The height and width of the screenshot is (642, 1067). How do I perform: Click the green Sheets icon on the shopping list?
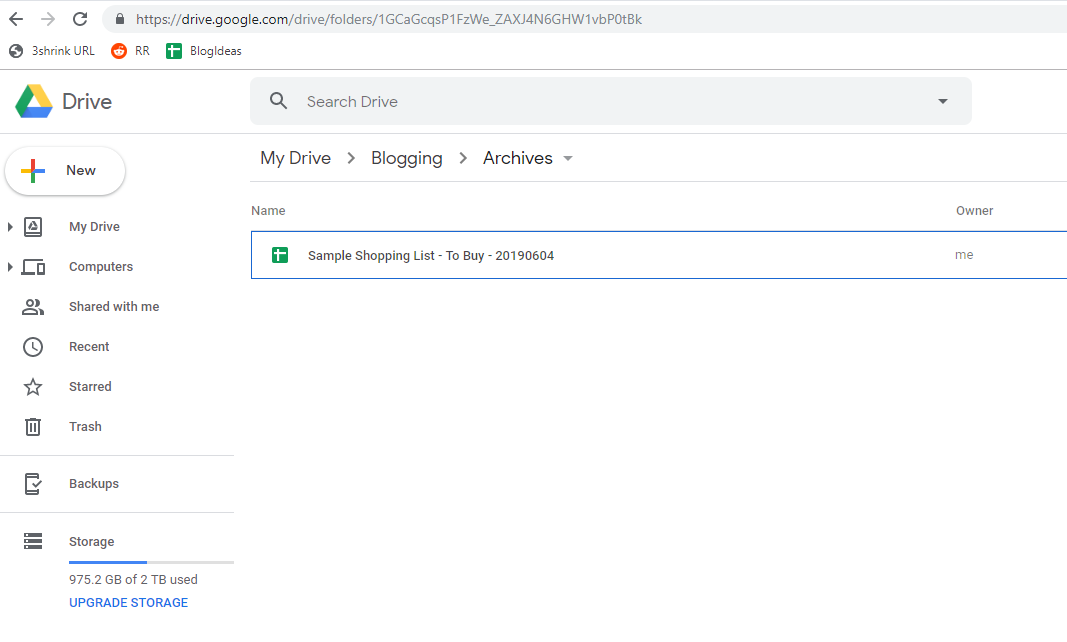pyautogui.click(x=280, y=255)
